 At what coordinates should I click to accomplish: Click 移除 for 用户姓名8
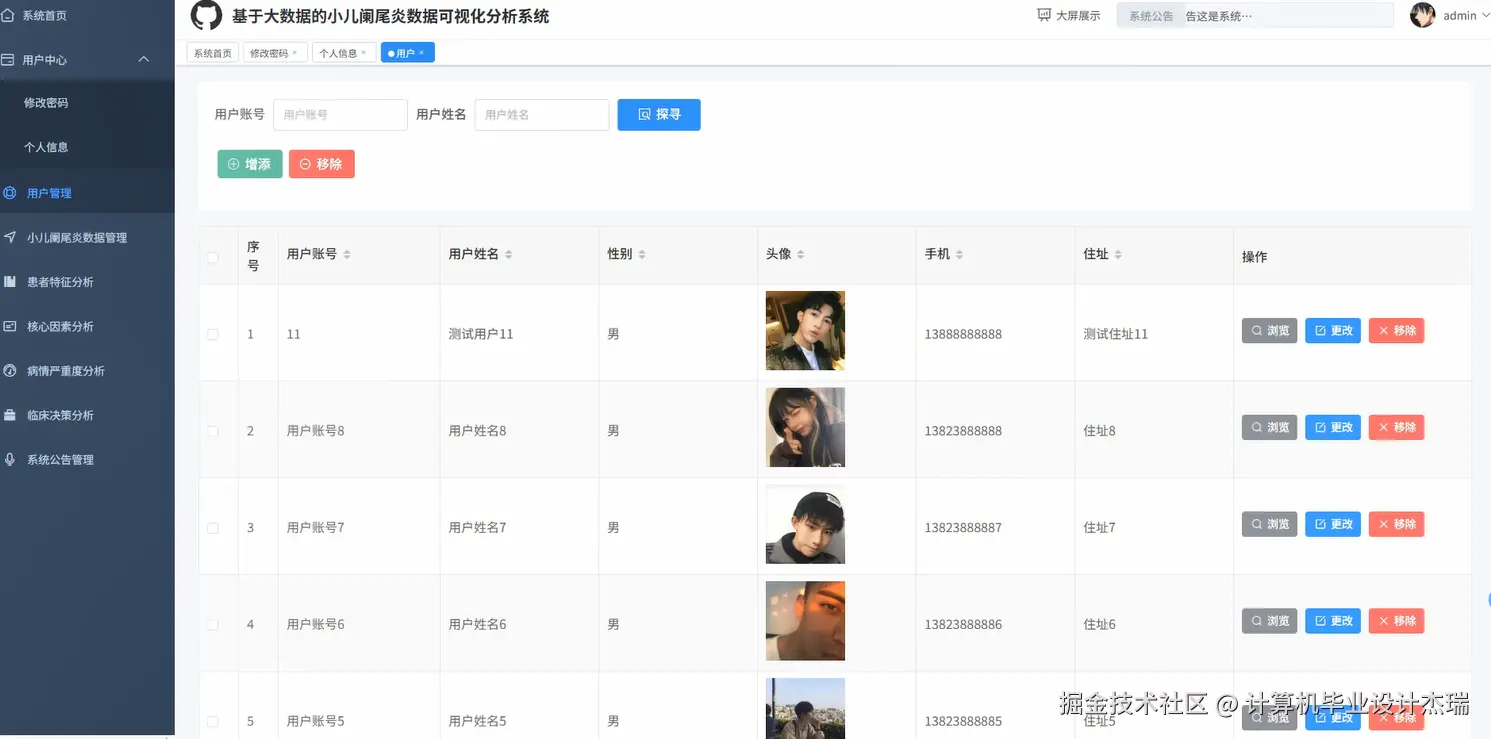click(1397, 427)
